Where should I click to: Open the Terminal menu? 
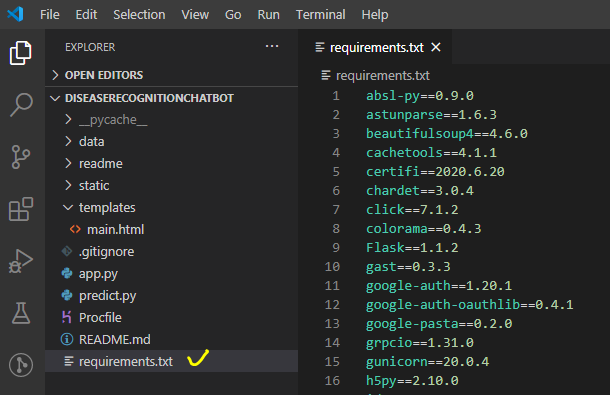[321, 15]
